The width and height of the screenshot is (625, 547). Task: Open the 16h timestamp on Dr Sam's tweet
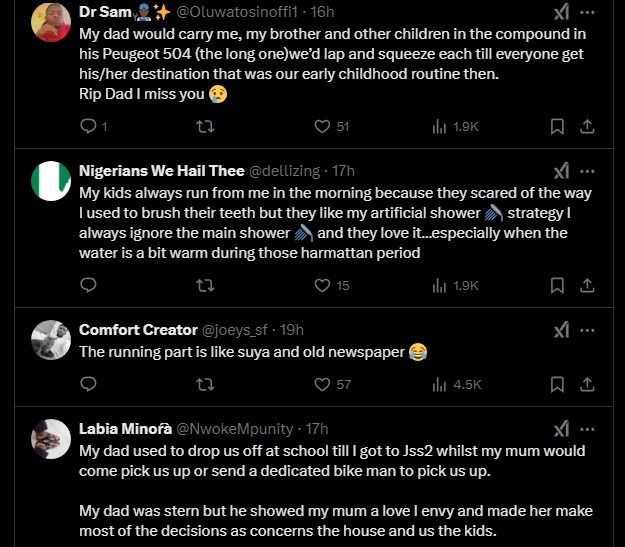tap(321, 12)
